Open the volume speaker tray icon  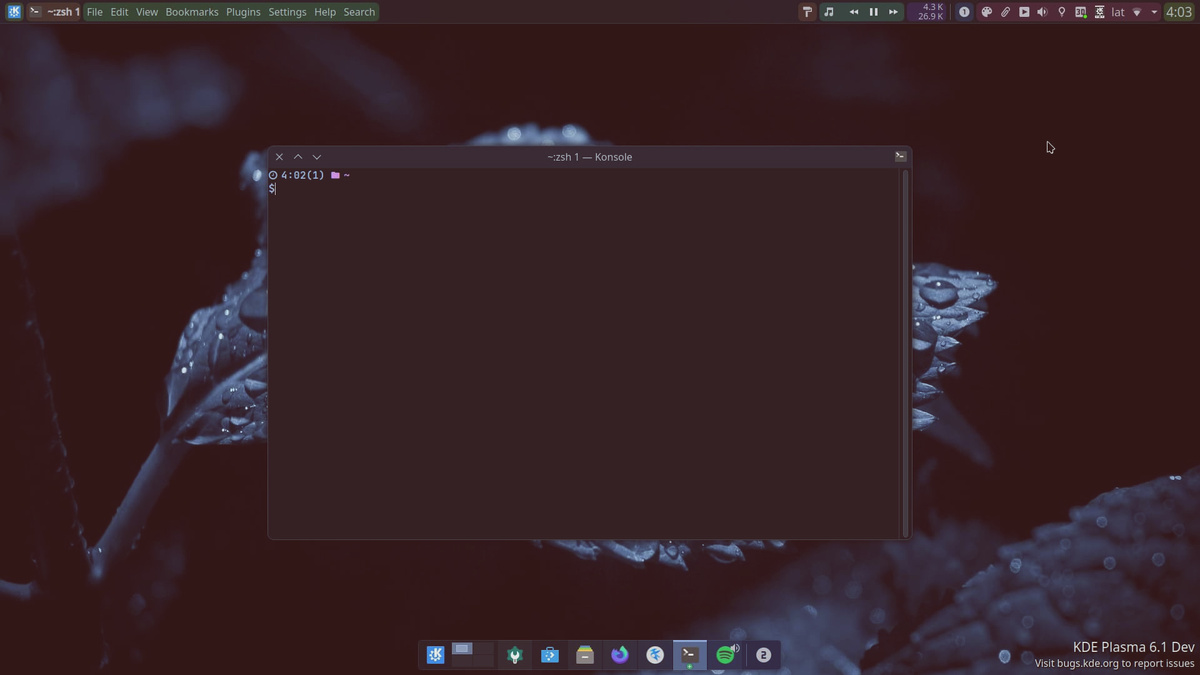1042,12
